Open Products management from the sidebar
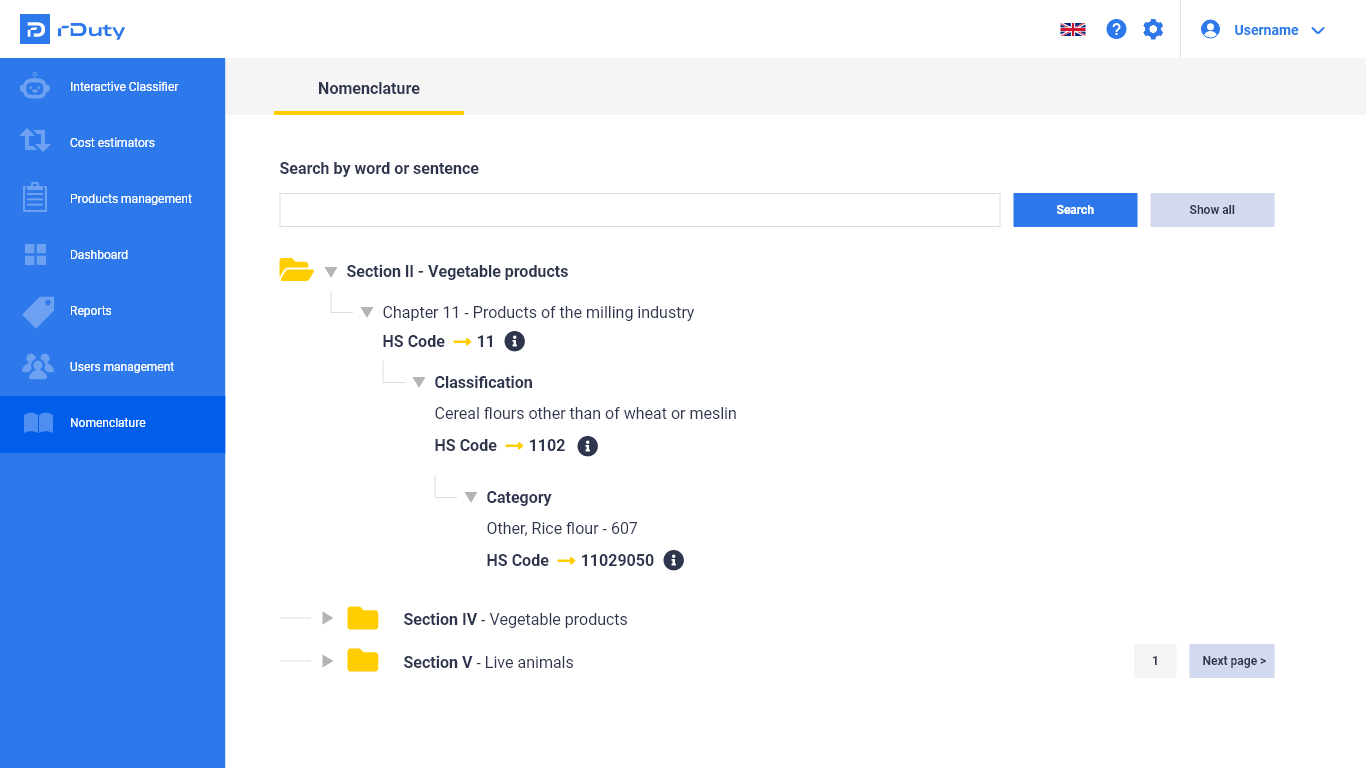 34,198
